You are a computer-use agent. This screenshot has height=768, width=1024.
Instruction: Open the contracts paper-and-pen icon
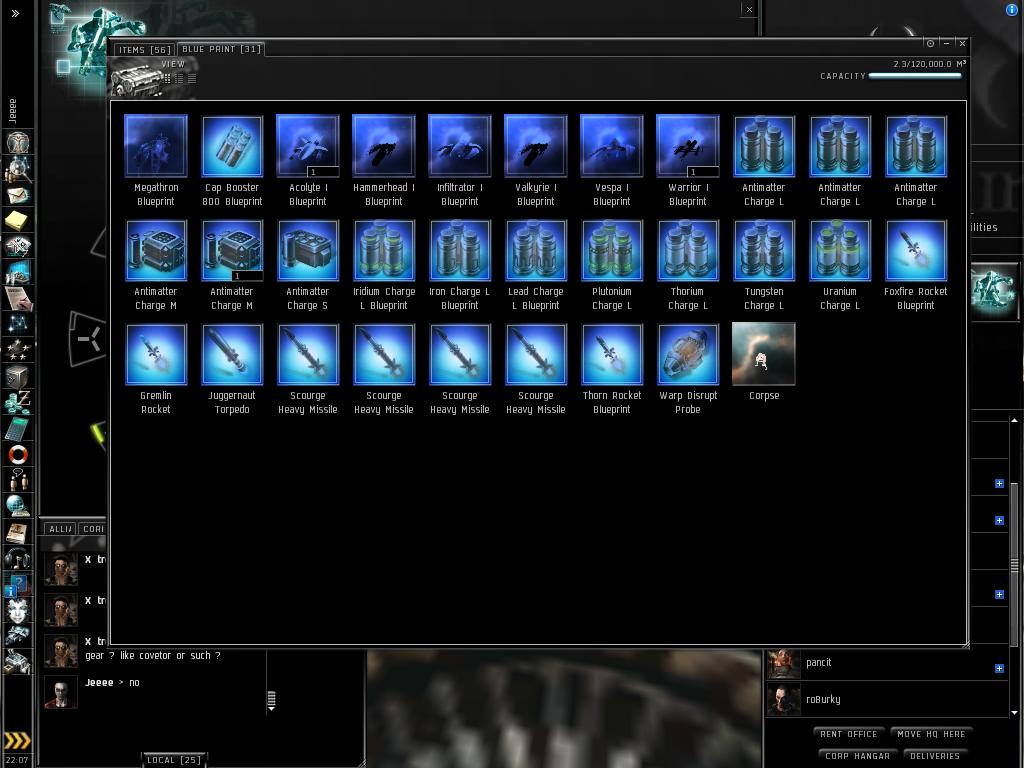pyautogui.click(x=18, y=298)
